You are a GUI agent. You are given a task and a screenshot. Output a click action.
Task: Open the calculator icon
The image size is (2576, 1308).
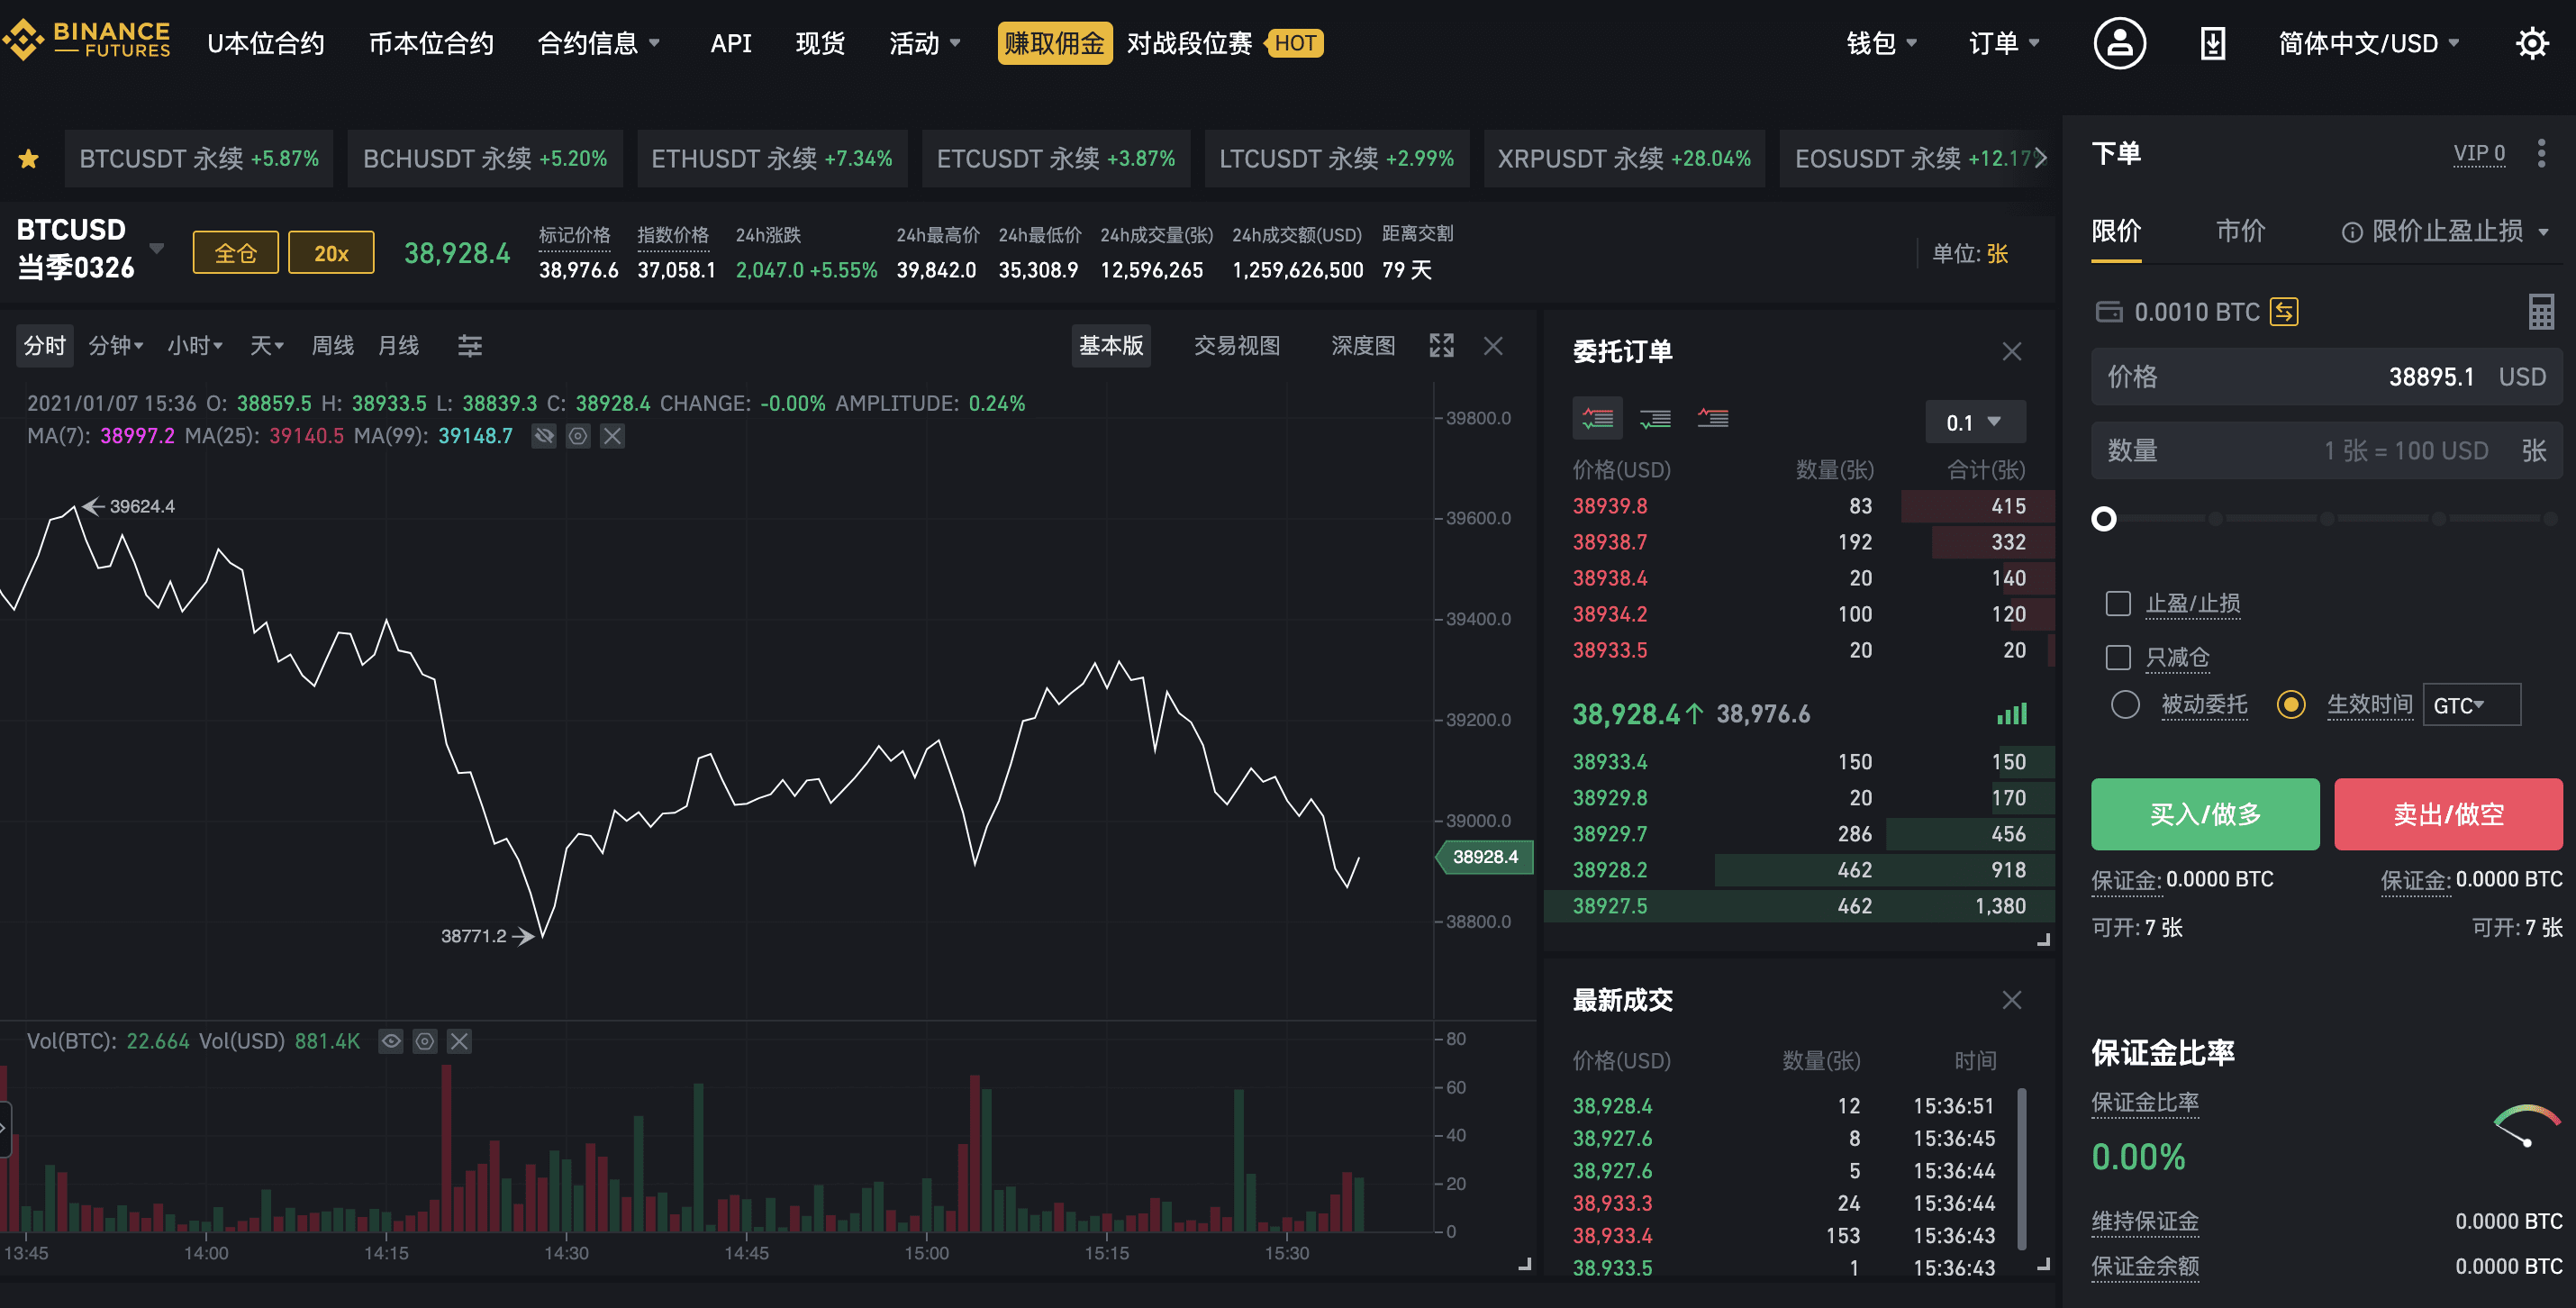2540,311
